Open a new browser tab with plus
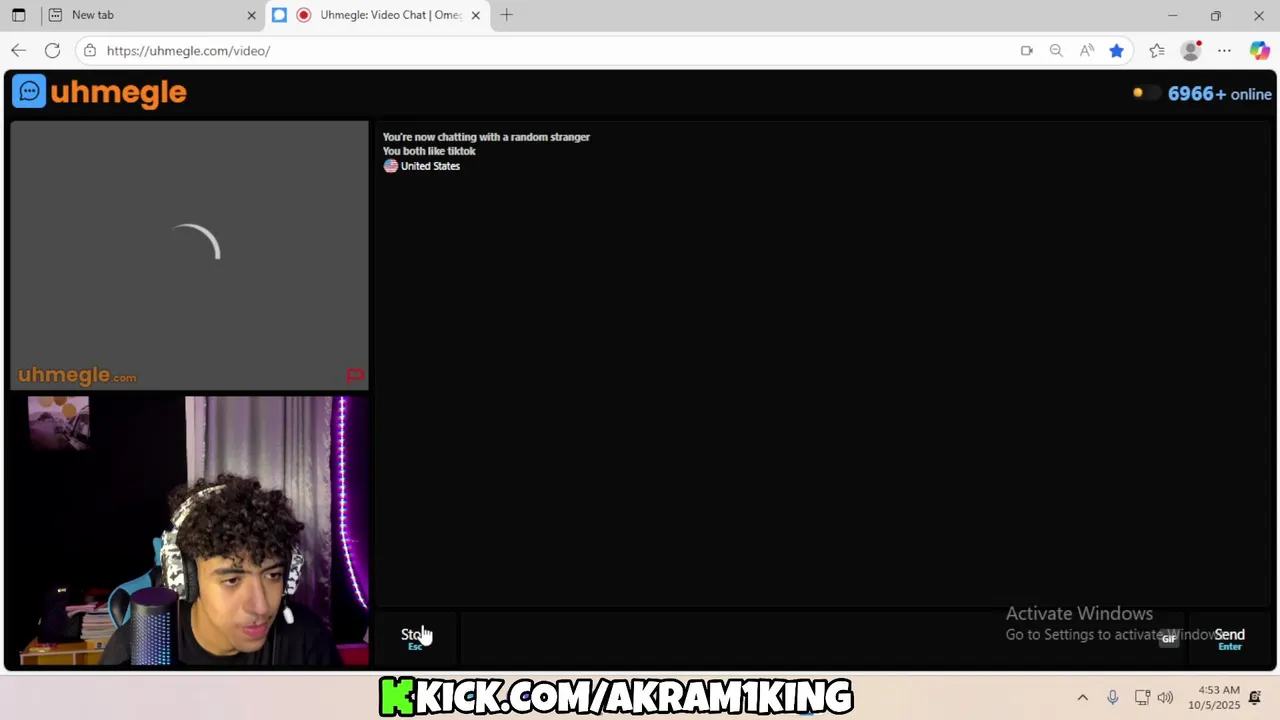This screenshot has height=720, width=1280. point(506,15)
